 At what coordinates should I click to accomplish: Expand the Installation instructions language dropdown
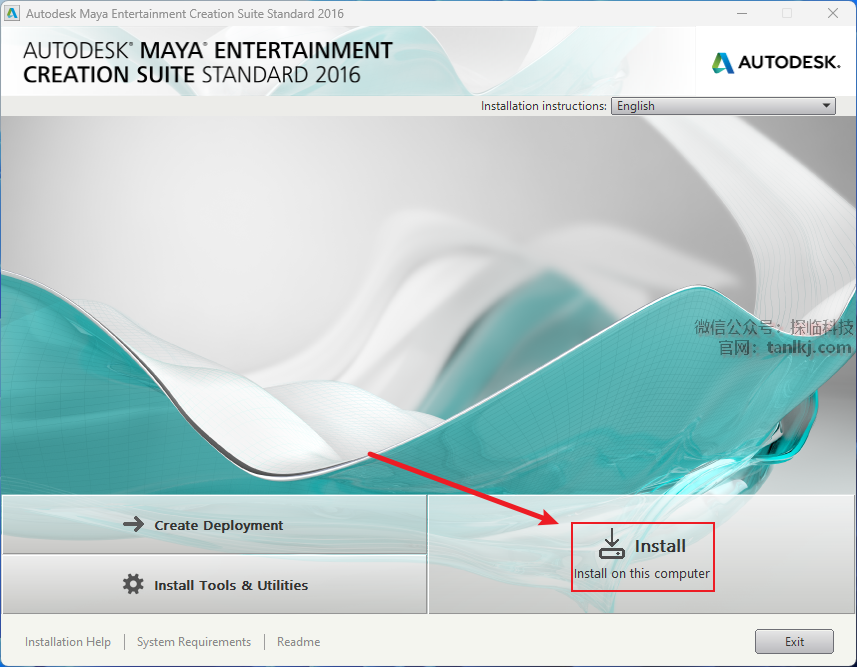tap(723, 106)
